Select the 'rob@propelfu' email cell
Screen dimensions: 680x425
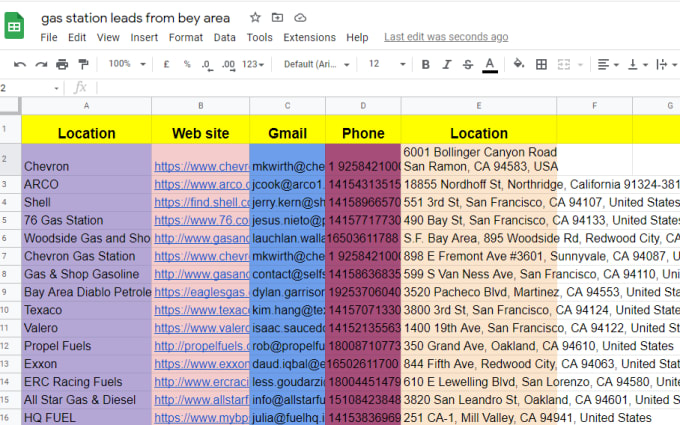287,346
